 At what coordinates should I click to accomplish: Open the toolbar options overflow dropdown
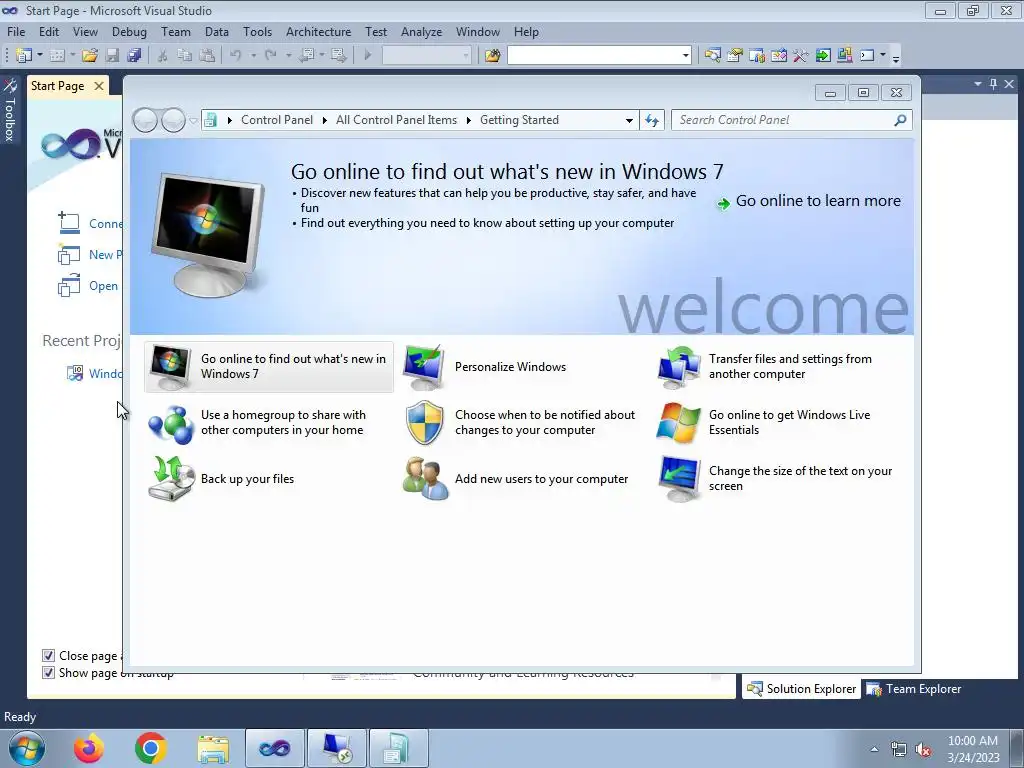[x=896, y=57]
